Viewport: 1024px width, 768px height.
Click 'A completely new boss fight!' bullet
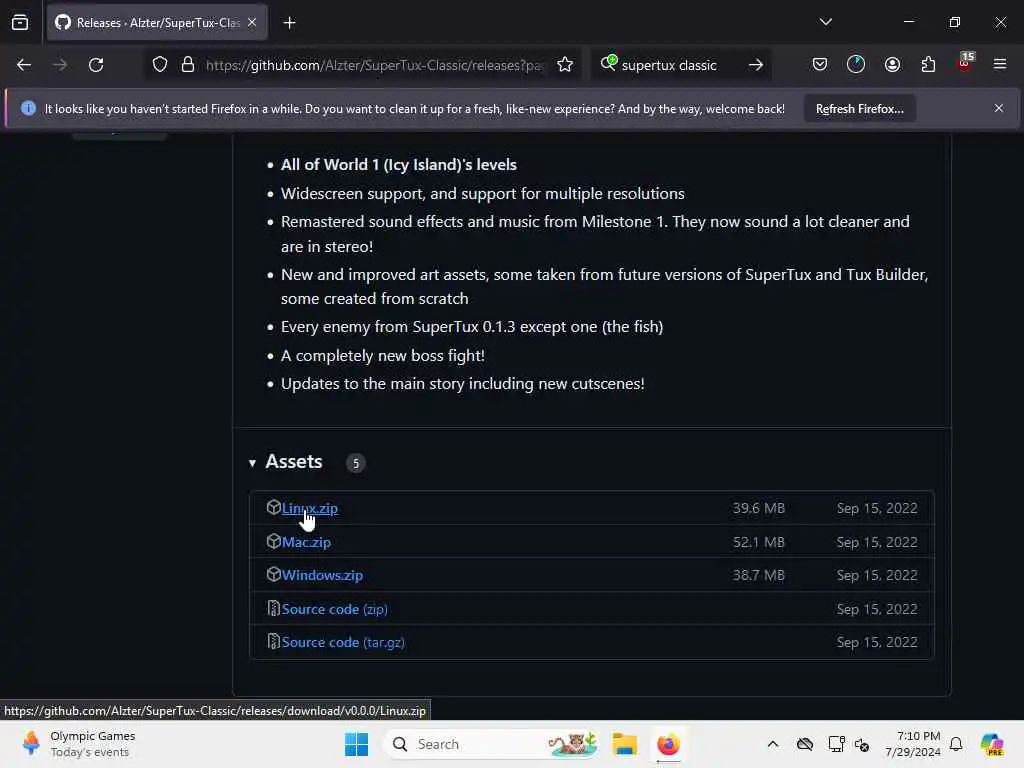[x=383, y=356]
